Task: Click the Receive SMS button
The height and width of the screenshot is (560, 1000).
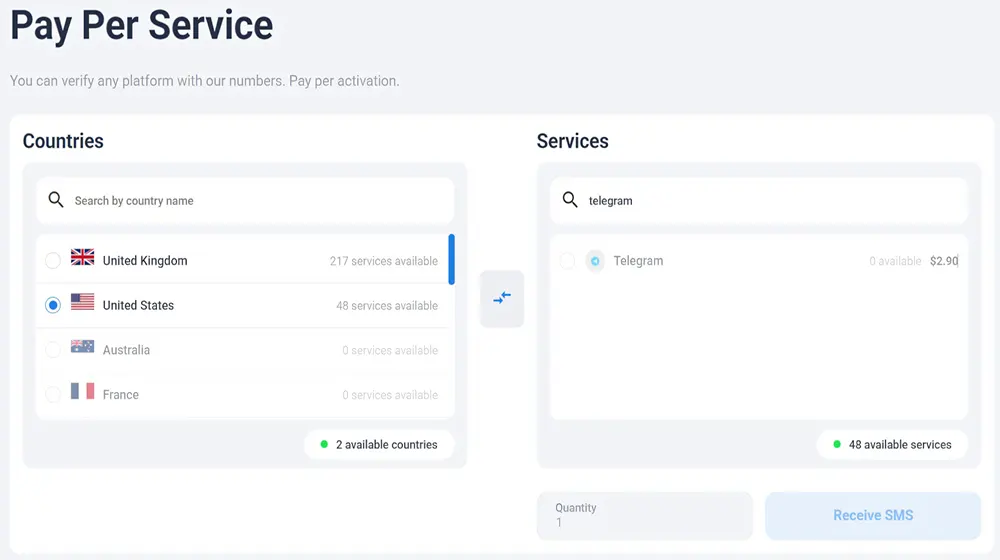Action: (x=873, y=515)
